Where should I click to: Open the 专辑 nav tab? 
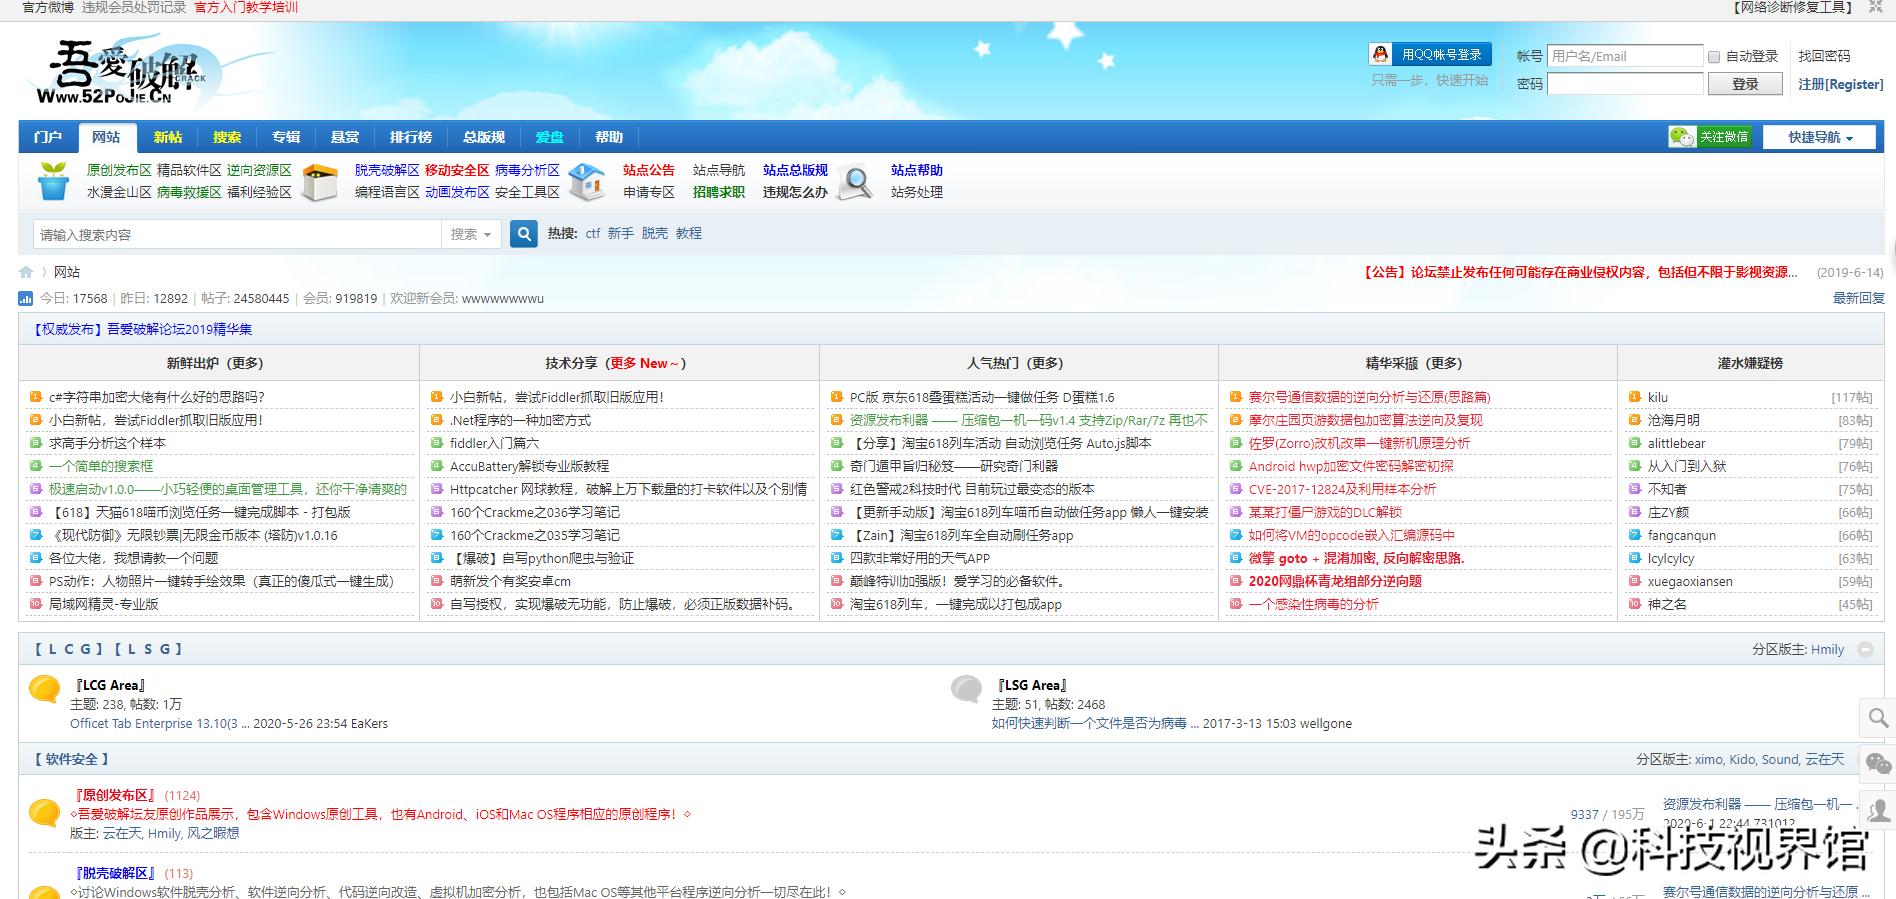coord(286,137)
